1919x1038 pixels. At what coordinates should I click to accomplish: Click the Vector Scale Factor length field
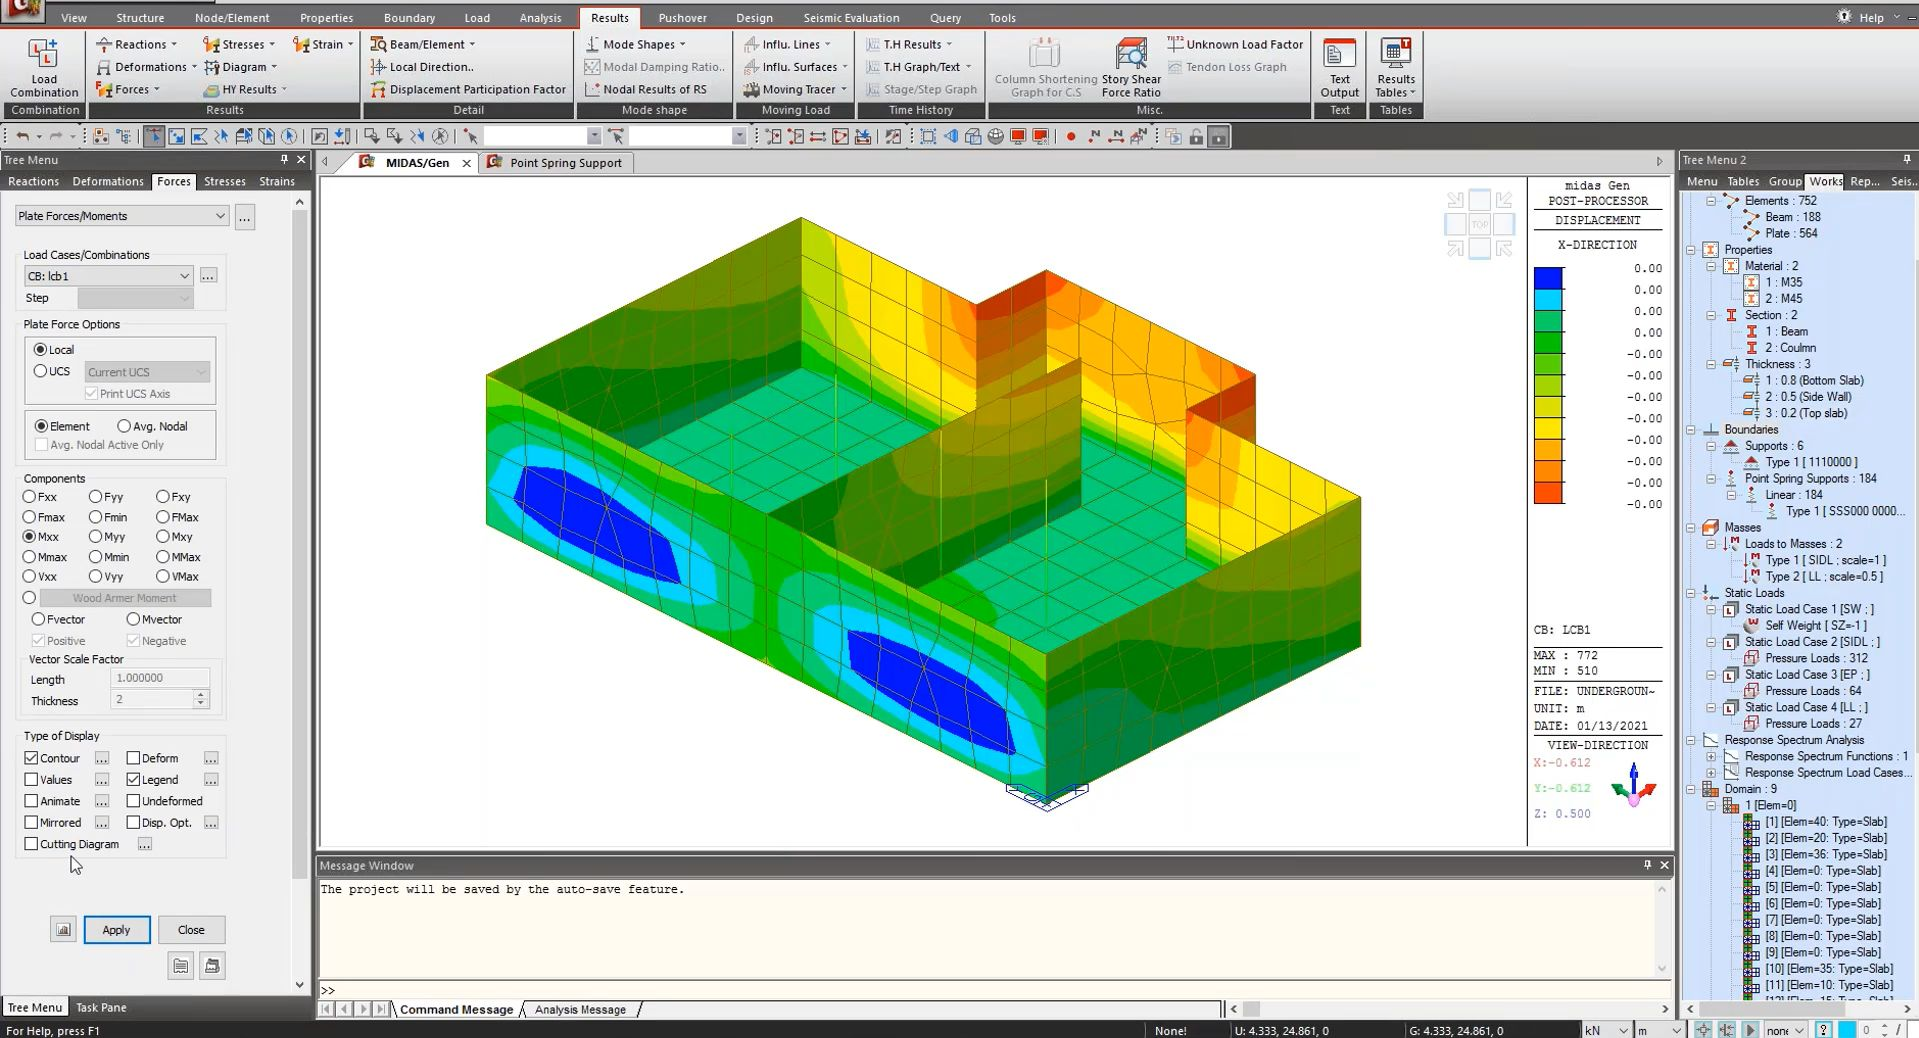[x=160, y=678]
